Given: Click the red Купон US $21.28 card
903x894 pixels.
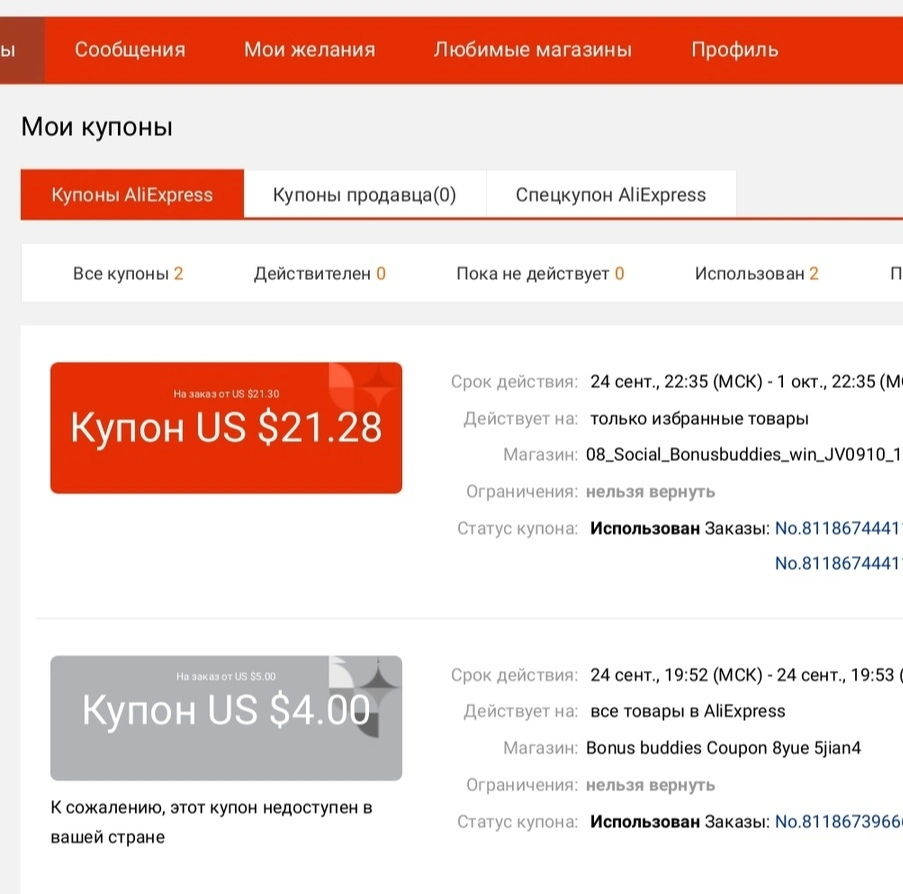Looking at the screenshot, I should pos(226,427).
